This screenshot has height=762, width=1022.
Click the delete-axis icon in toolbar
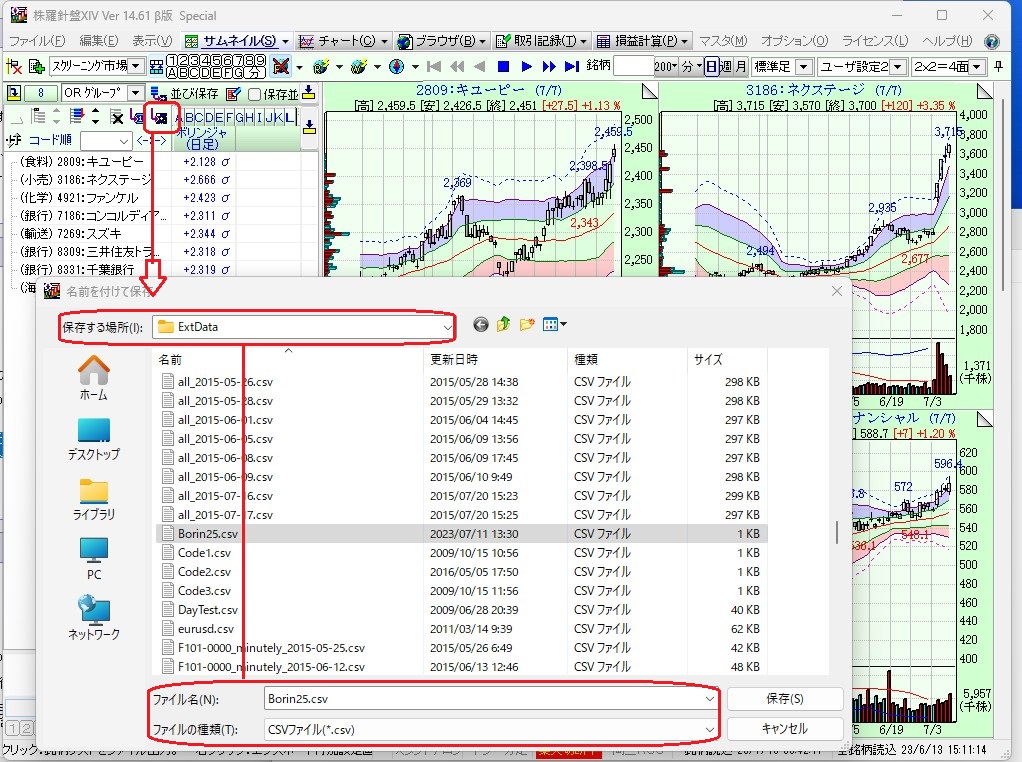click(14, 66)
